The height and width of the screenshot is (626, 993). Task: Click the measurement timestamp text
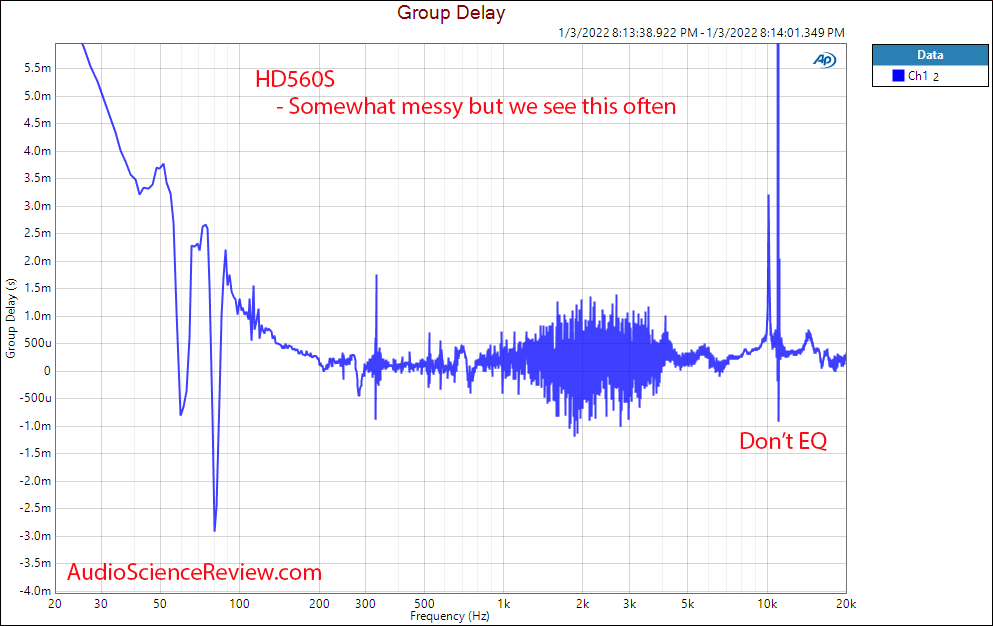701,32
